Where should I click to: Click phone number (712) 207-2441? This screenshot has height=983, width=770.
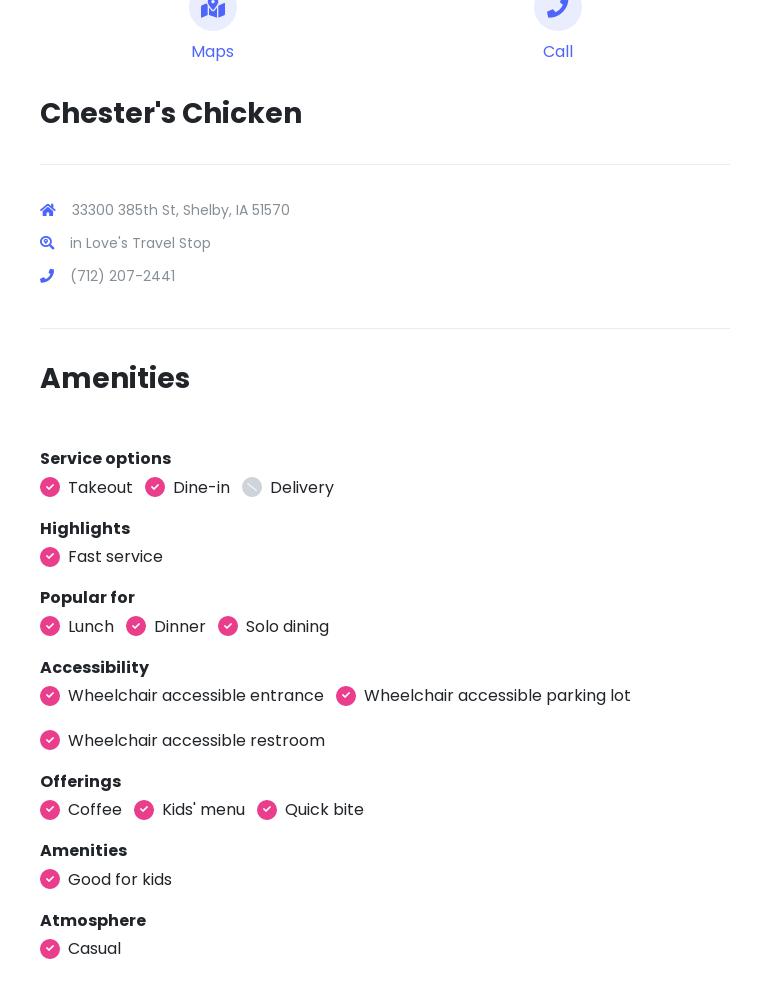(123, 276)
